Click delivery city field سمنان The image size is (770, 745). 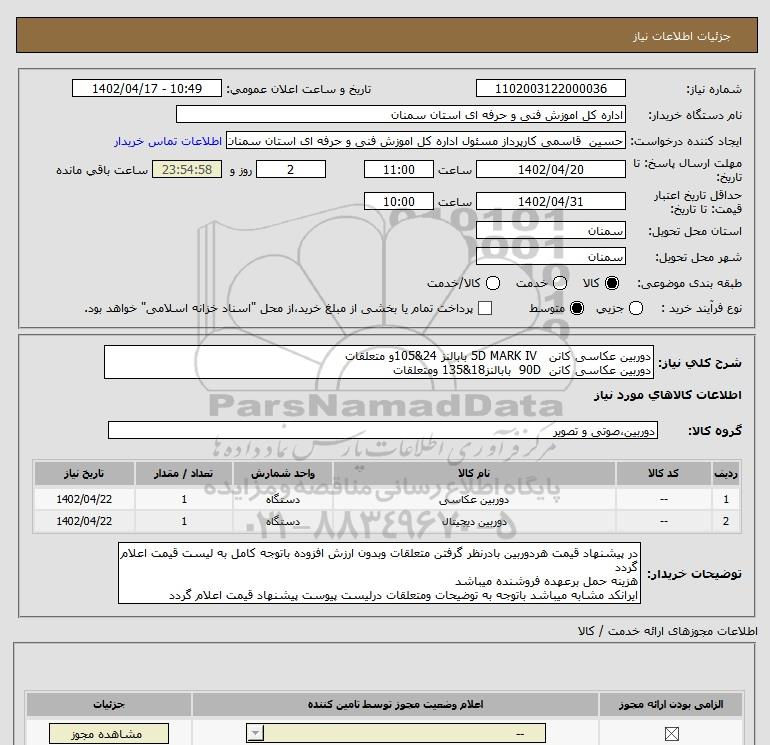point(550,257)
